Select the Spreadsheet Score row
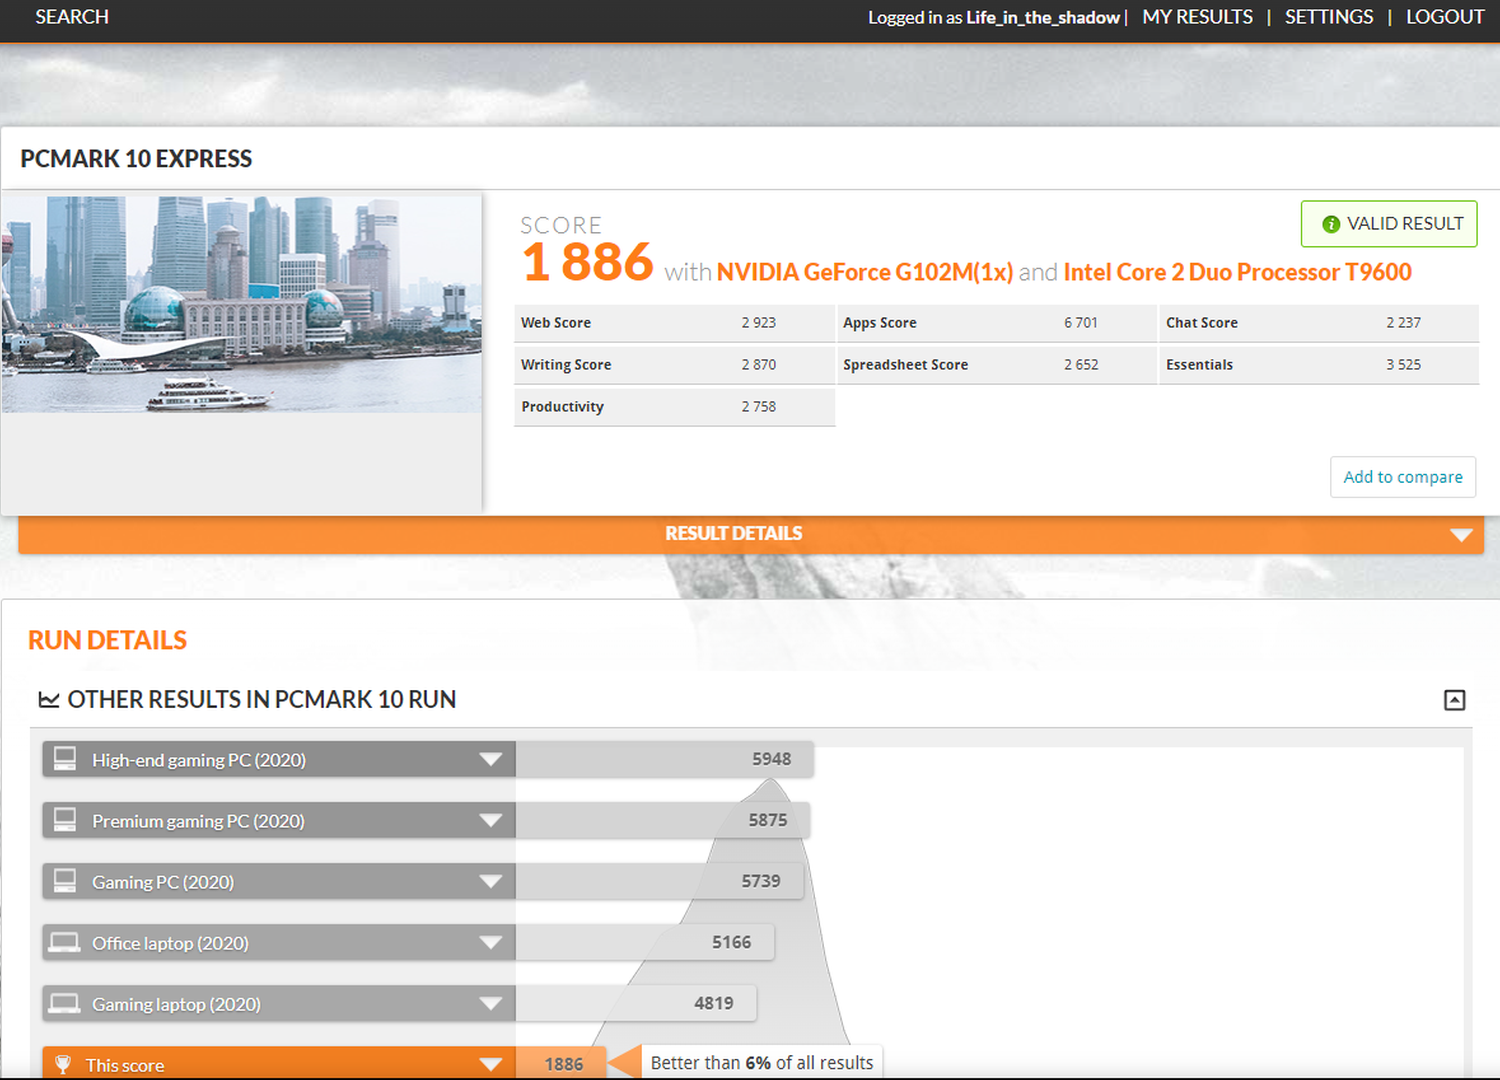This screenshot has width=1500, height=1080. pos(996,365)
